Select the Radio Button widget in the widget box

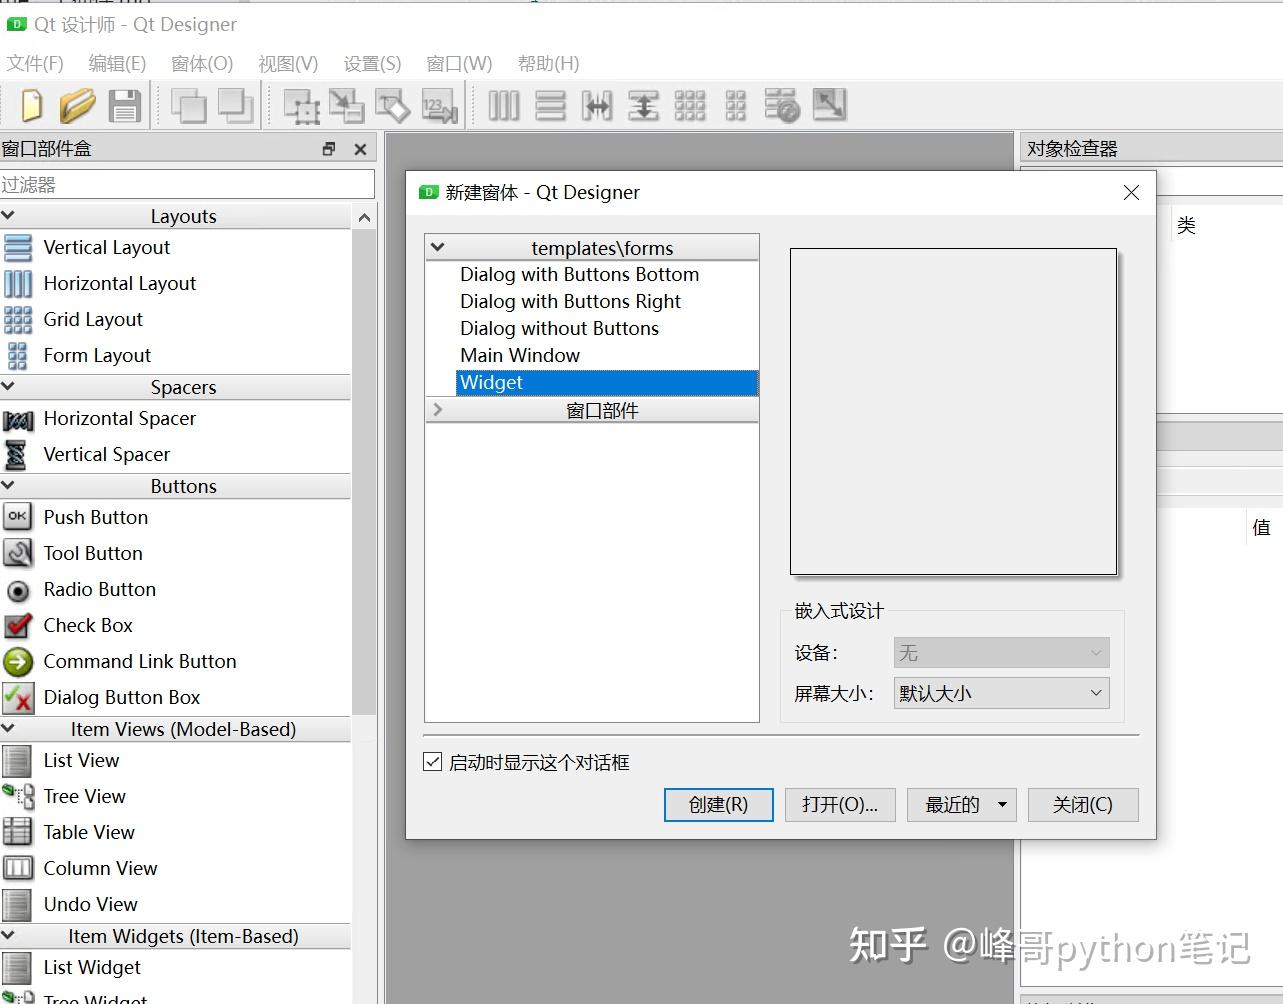(99, 589)
